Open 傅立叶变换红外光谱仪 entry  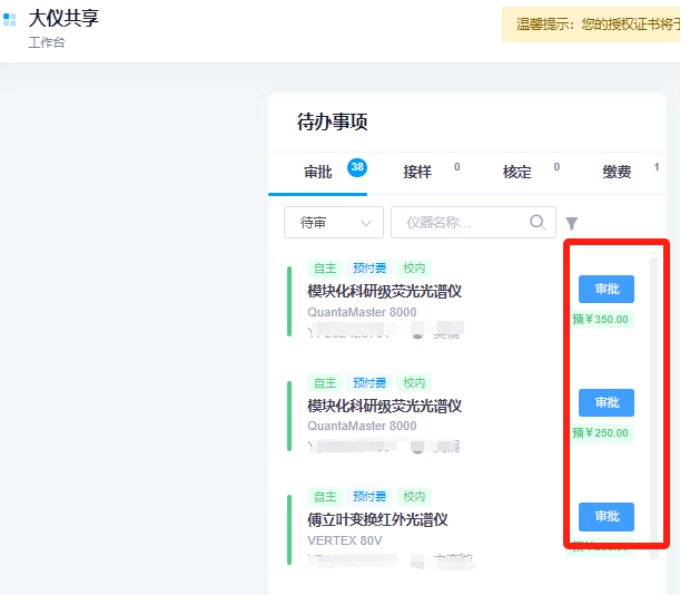tap(377, 520)
